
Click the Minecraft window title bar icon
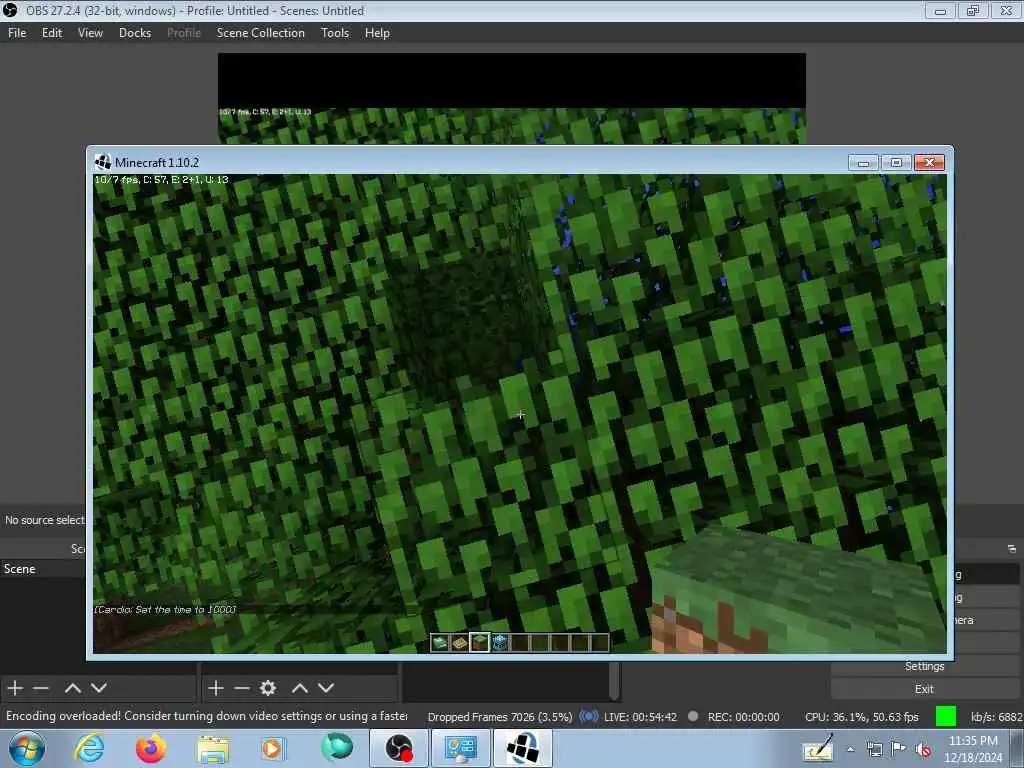(x=103, y=162)
